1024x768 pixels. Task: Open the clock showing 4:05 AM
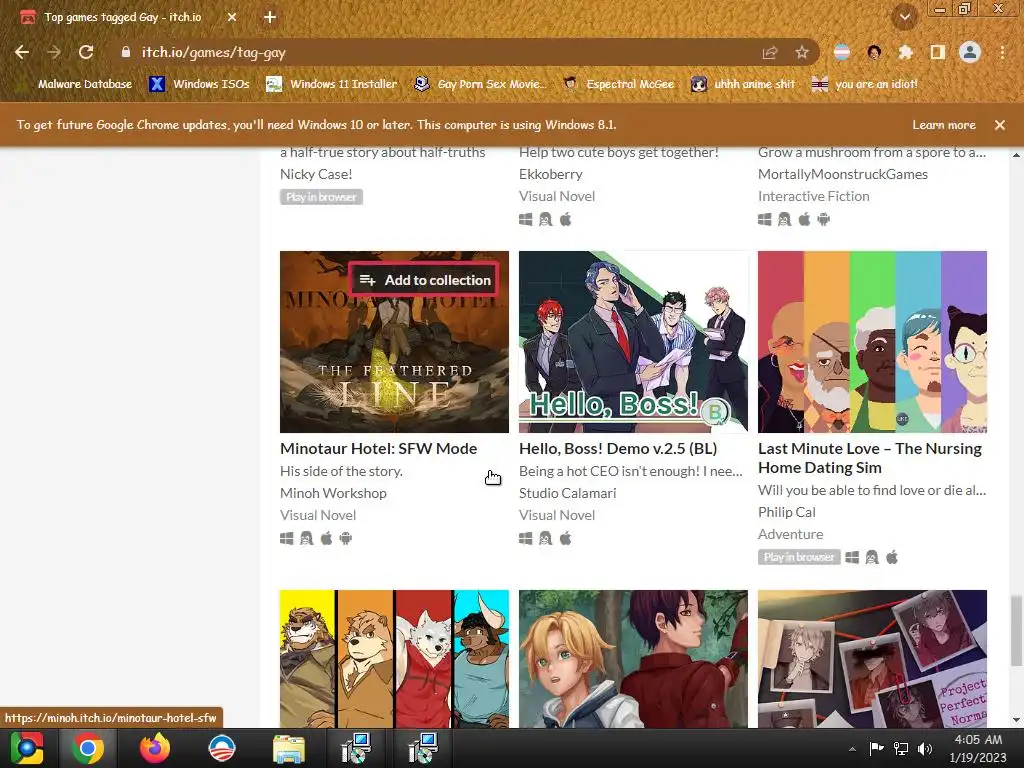978,748
